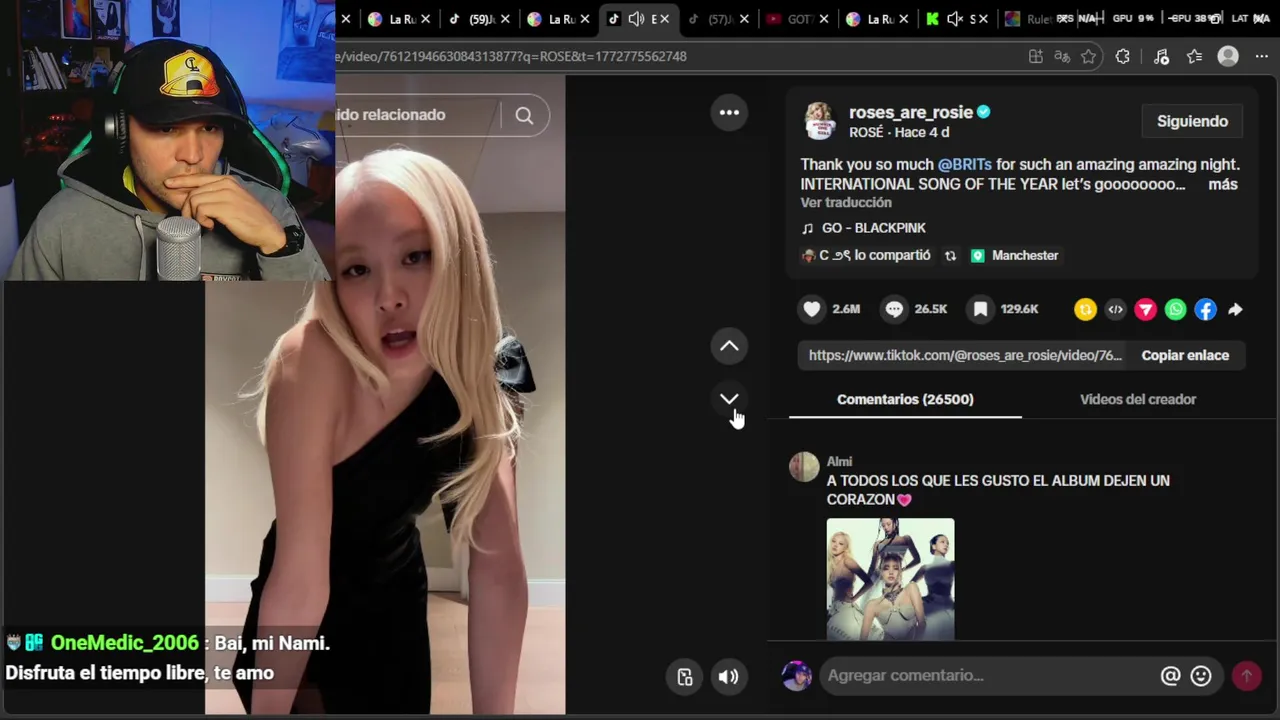
Task: Open roses_are_rosie profile avatar
Action: [819, 121]
